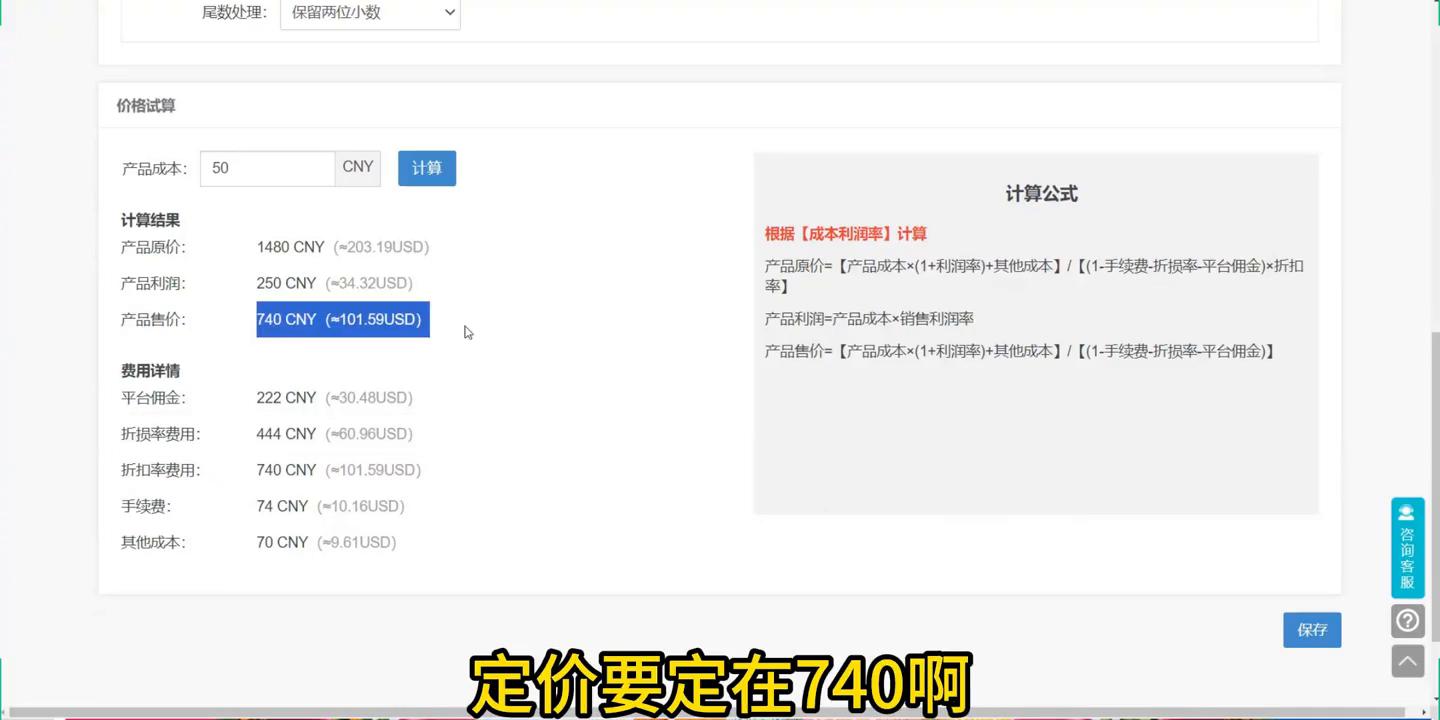Click the 计算公式 formula panel title
This screenshot has width=1440, height=720.
[1041, 193]
